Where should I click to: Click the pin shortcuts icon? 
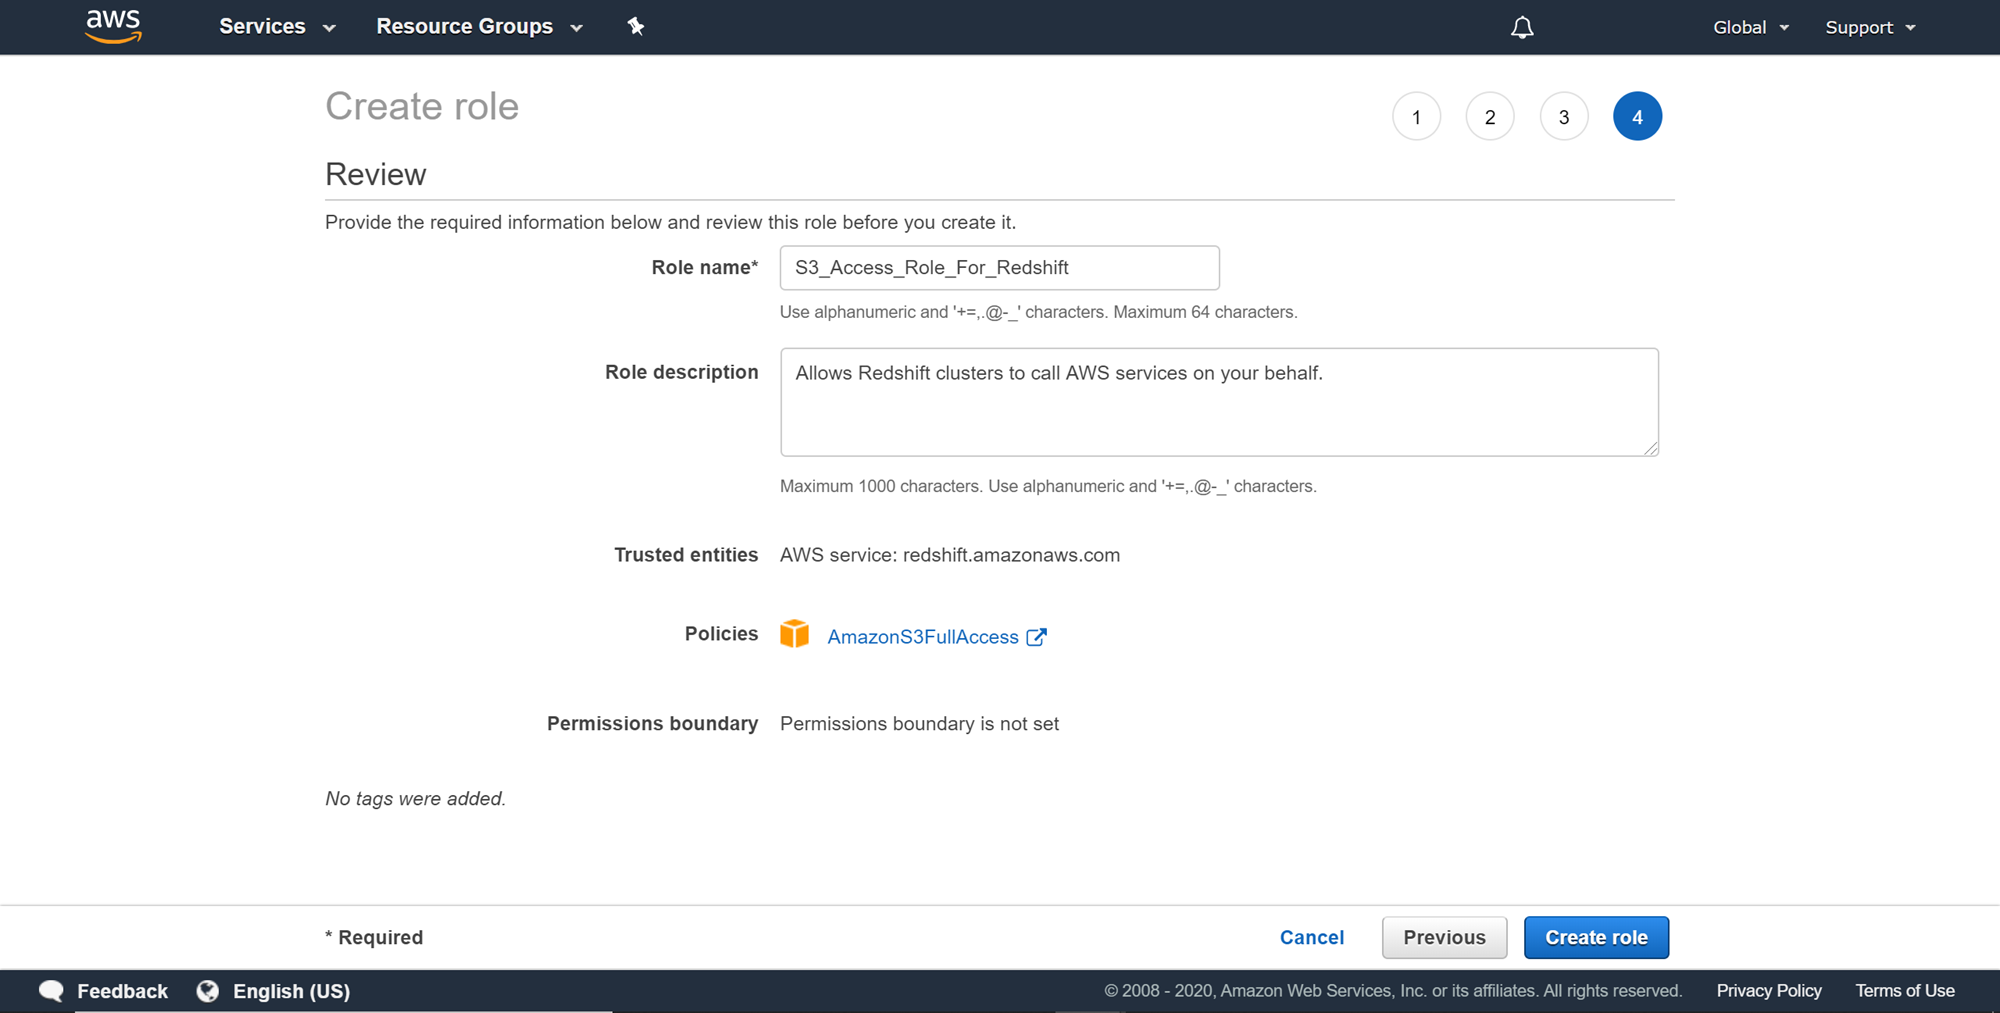pos(636,27)
